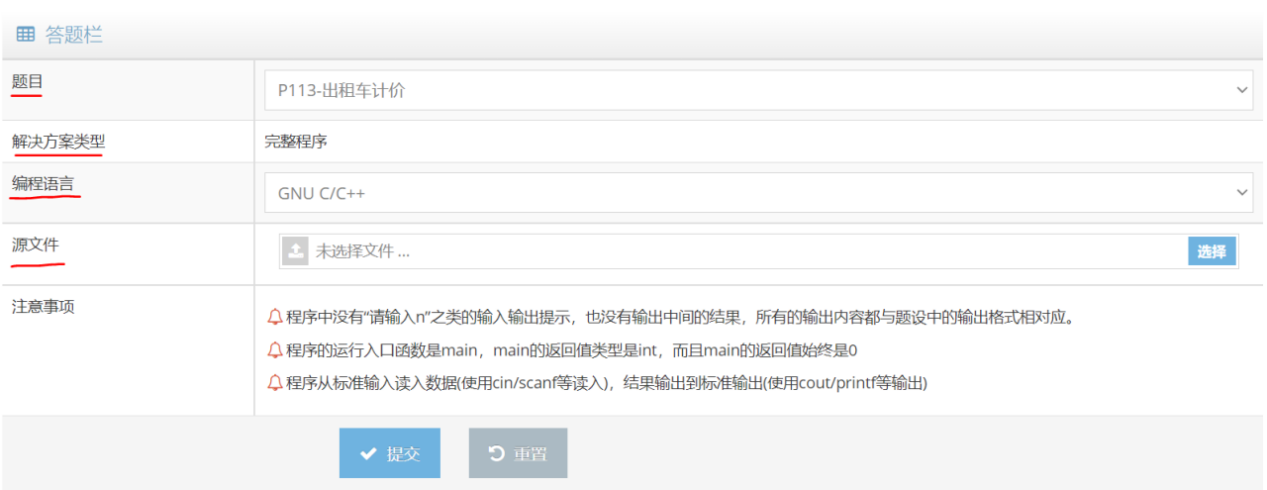Reset the form using 重置
Image resolution: width=1267 pixels, height=490 pixels.
click(x=518, y=454)
